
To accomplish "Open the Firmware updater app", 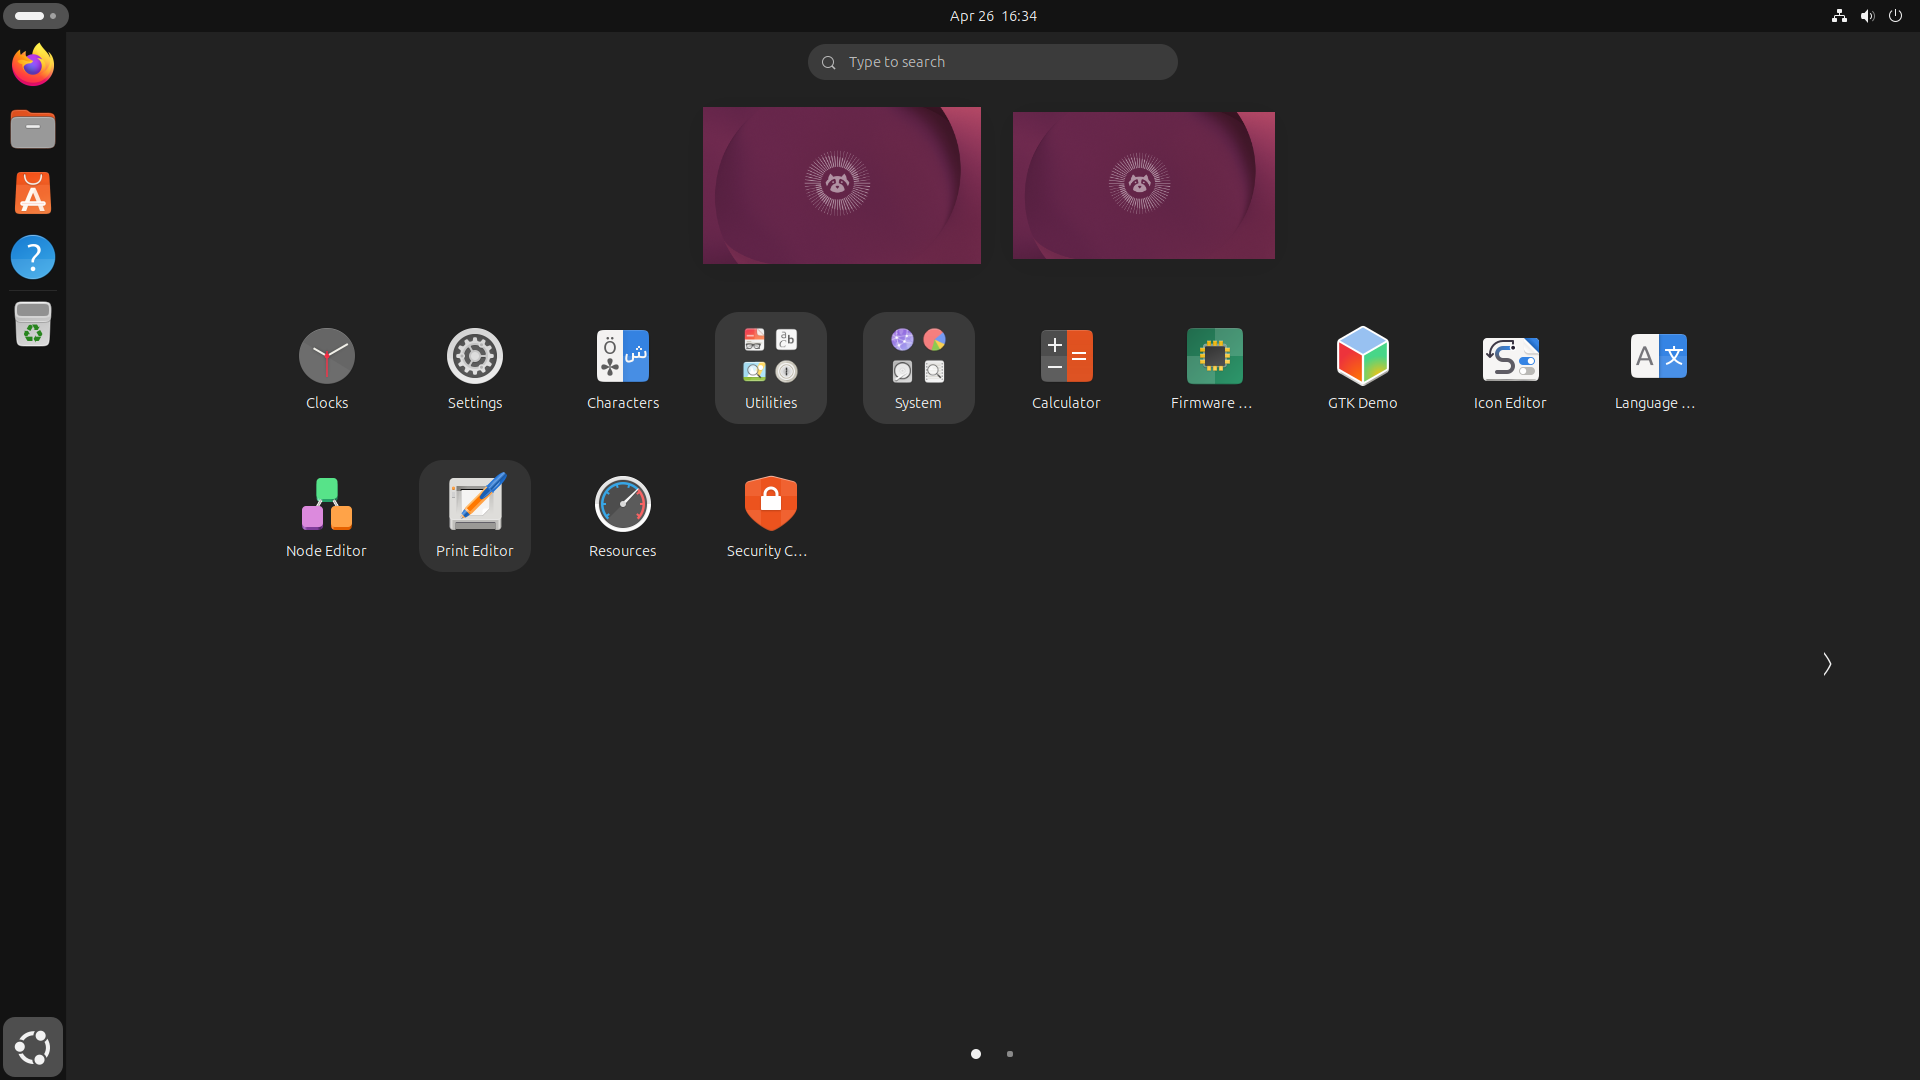I will point(1215,368).
